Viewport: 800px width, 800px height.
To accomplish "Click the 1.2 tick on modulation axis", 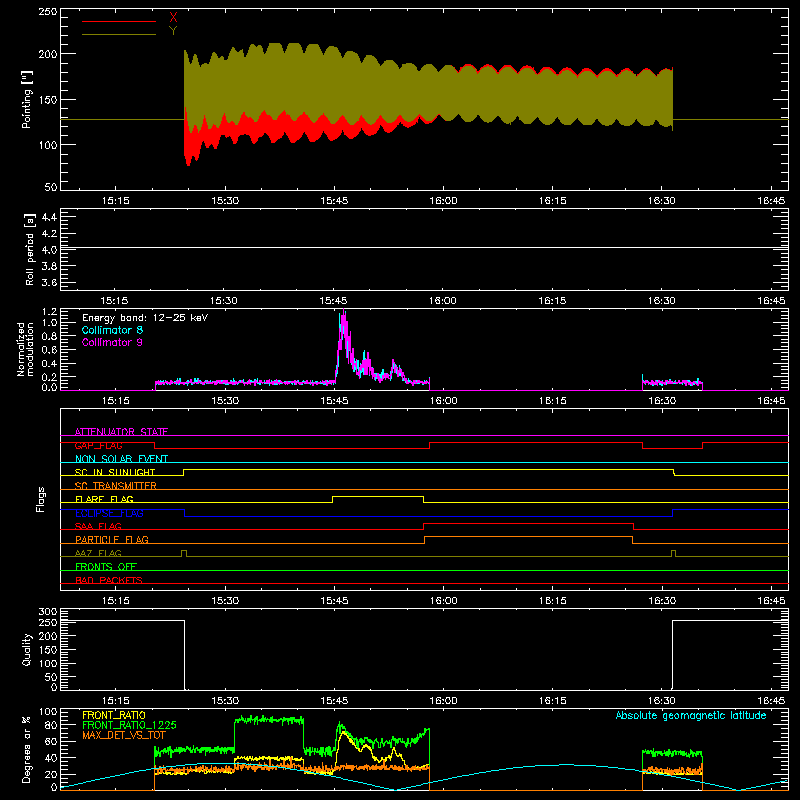I will click(49, 312).
